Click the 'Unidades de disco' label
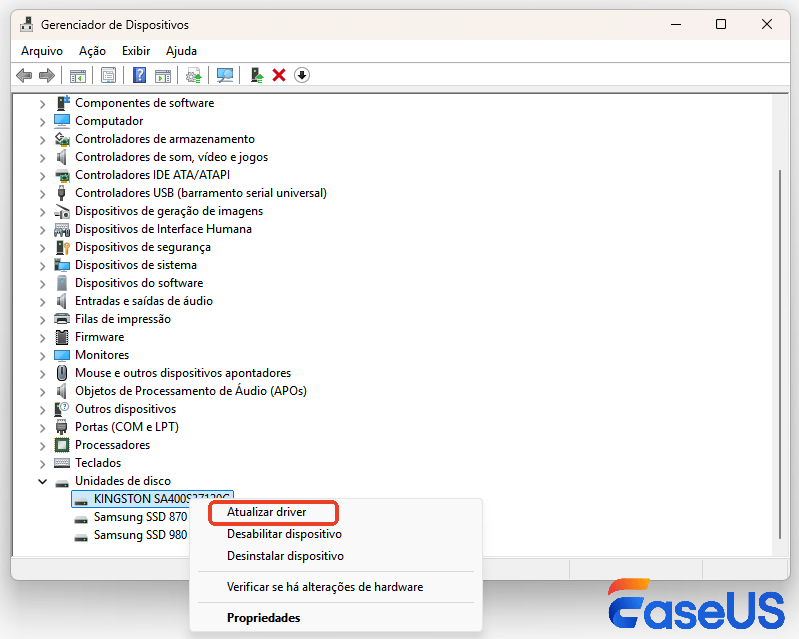 click(x=123, y=481)
